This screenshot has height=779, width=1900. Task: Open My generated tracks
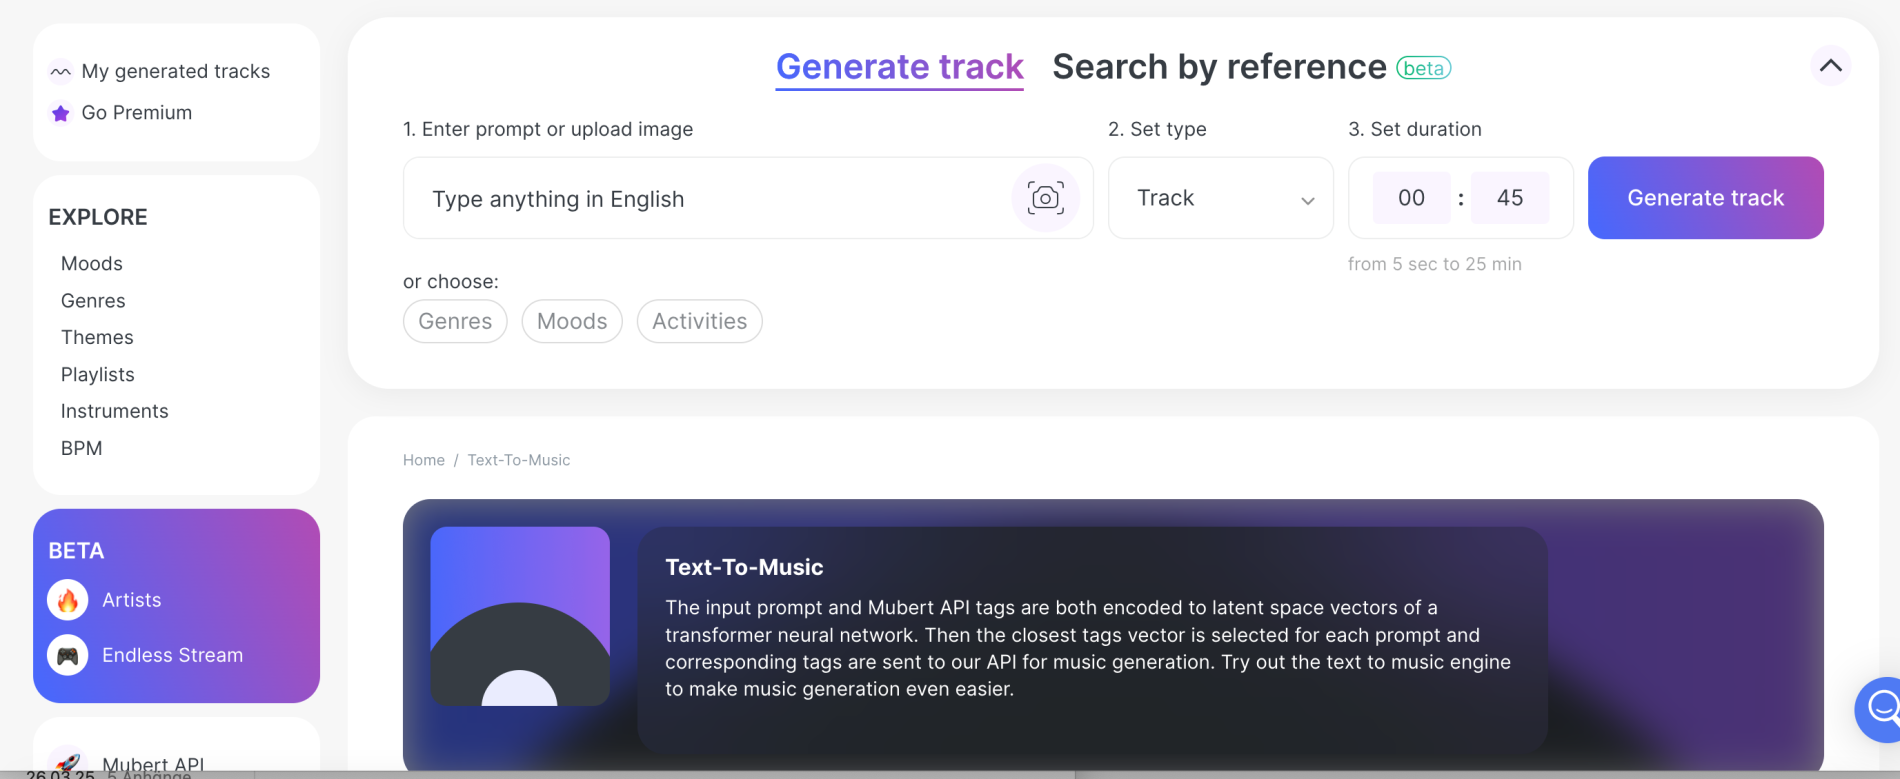pyautogui.click(x=176, y=71)
